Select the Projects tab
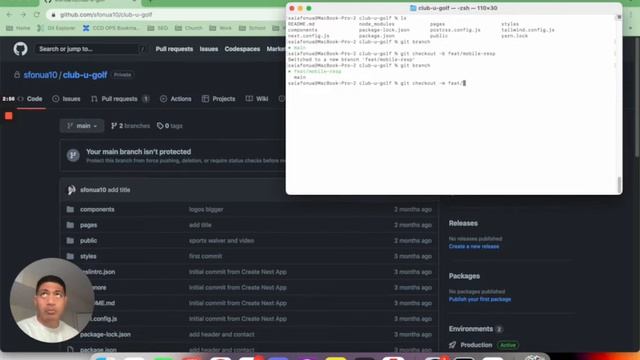Screen dimensions: 640x360 218,99
